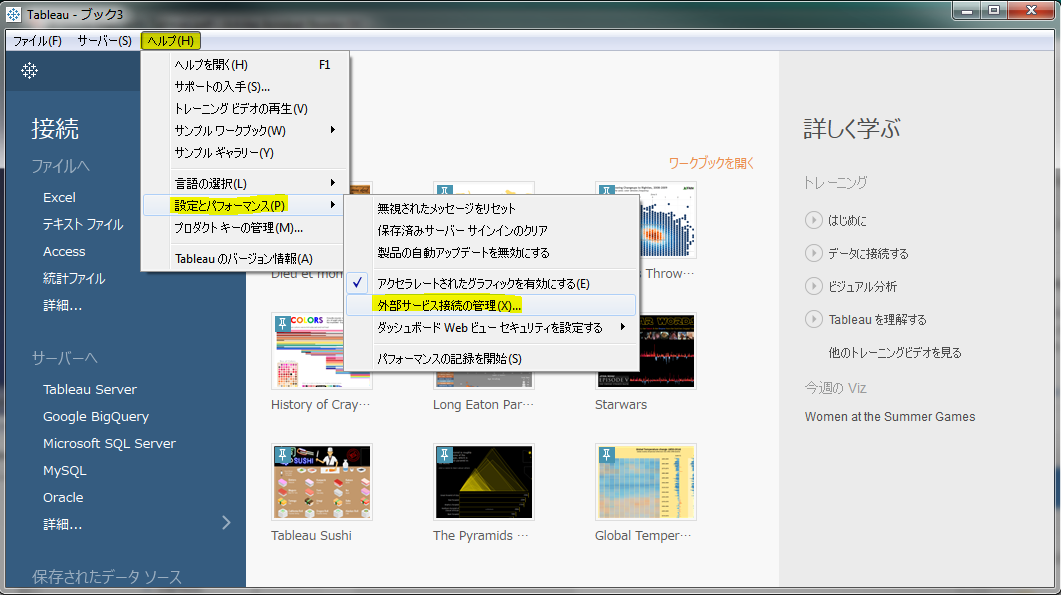Image resolution: width=1061 pixels, height=595 pixels.
Task: Click play icon next to ビジュアル分析
Action: (813, 286)
